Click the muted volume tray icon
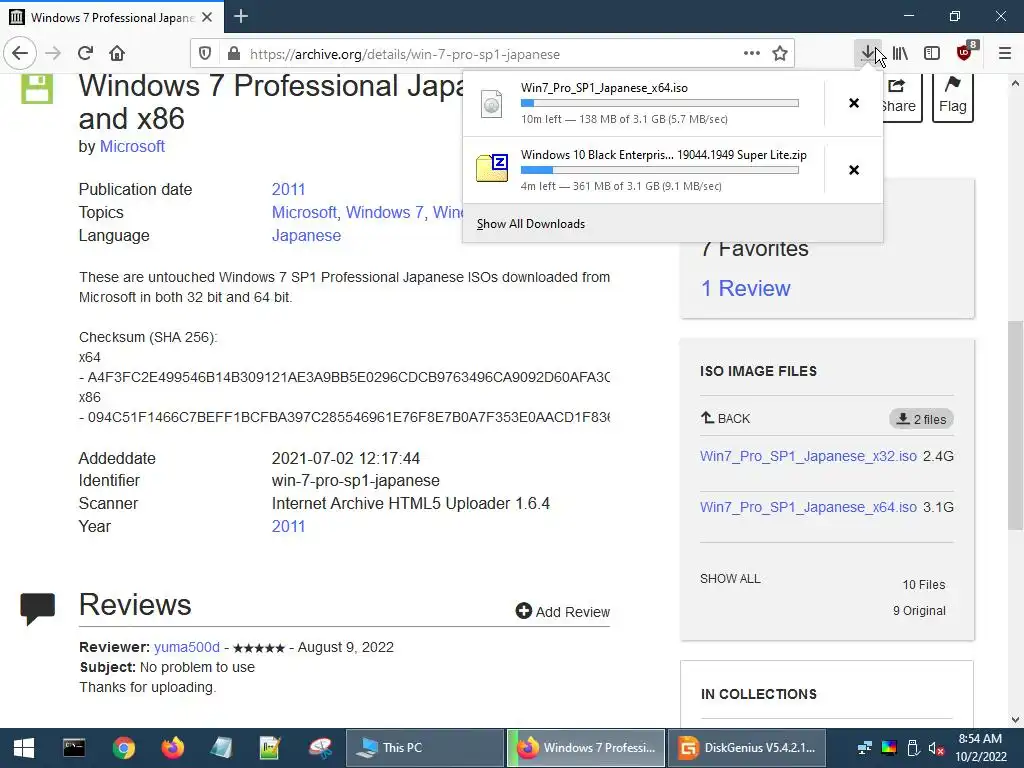The width and height of the screenshot is (1024, 768). tap(937, 748)
